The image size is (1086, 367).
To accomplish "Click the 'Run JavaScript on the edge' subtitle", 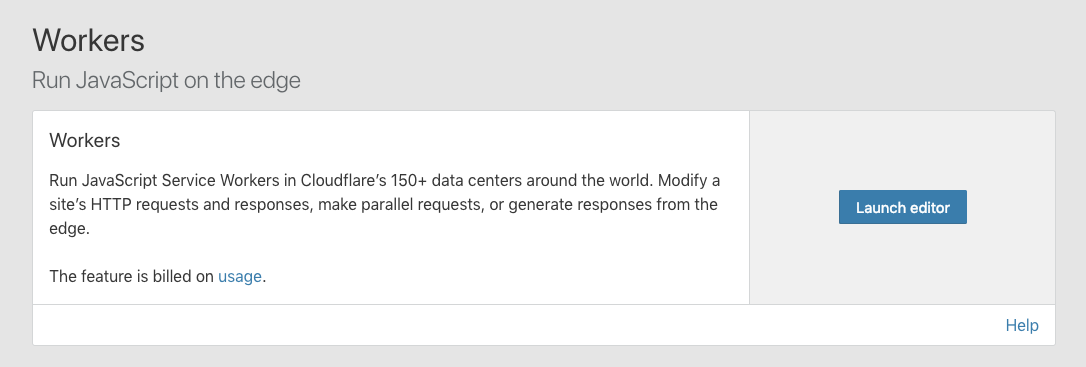I will (x=166, y=80).
